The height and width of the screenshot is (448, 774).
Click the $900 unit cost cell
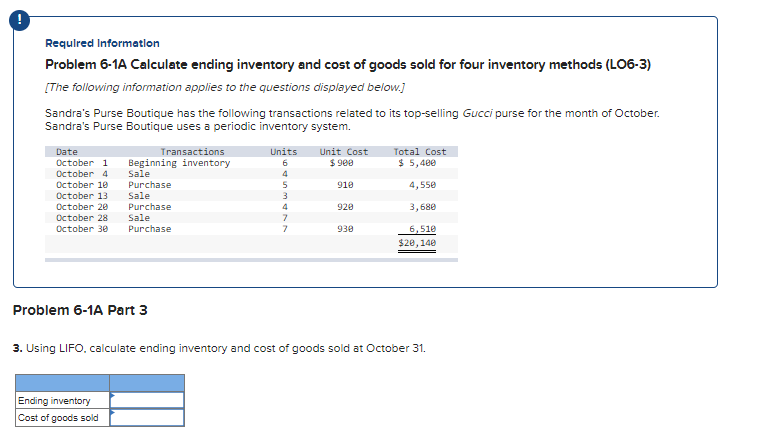pos(342,163)
